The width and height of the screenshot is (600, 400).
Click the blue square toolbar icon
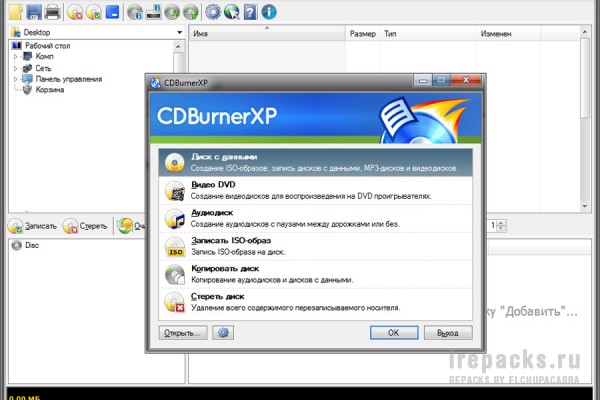click(112, 12)
